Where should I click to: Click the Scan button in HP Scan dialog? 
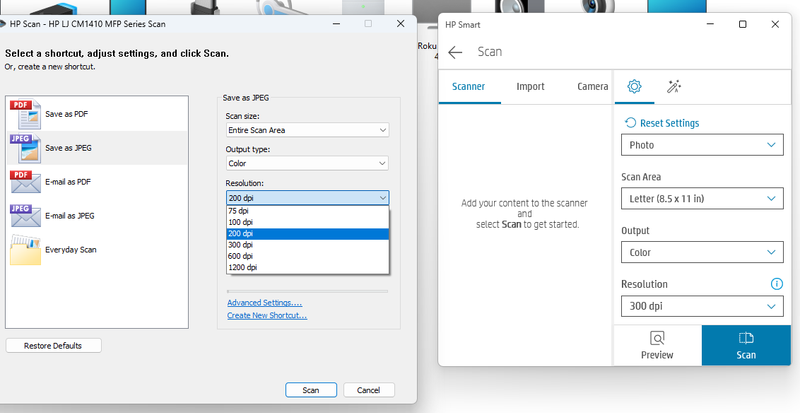tap(311, 390)
